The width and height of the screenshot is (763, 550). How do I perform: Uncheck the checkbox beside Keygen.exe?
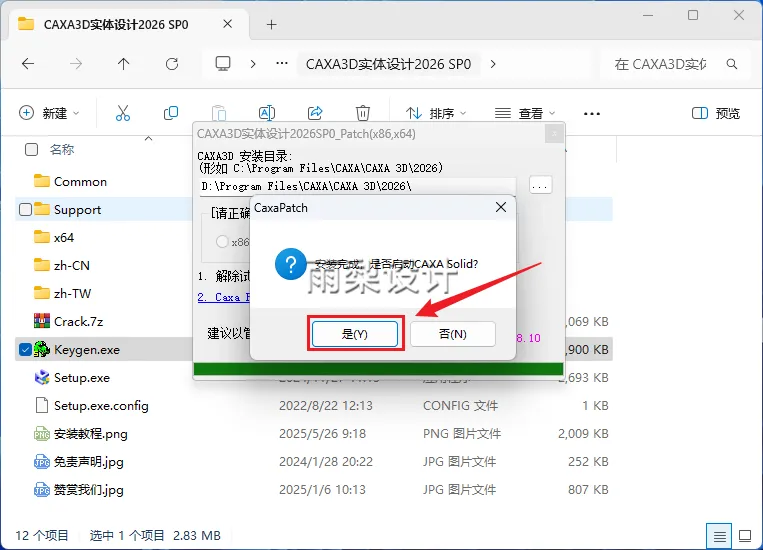click(25, 349)
